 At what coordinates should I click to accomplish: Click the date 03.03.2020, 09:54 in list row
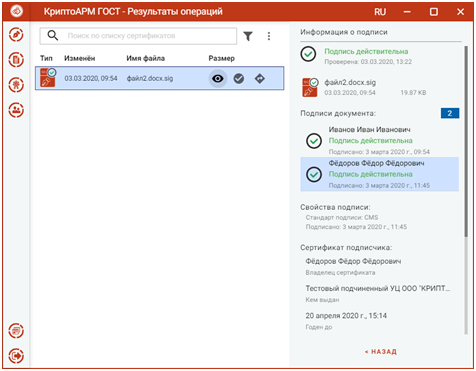pyautogui.click(x=91, y=79)
